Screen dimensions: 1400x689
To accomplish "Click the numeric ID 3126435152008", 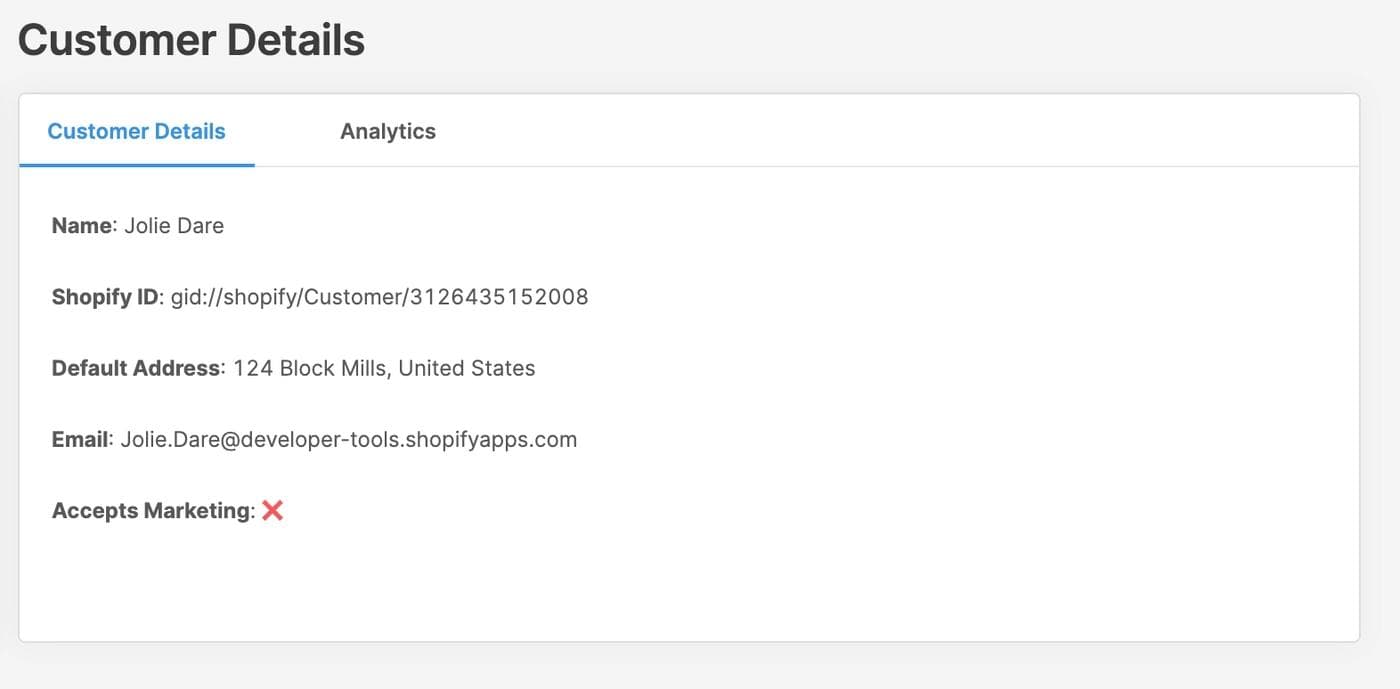I will click(498, 297).
